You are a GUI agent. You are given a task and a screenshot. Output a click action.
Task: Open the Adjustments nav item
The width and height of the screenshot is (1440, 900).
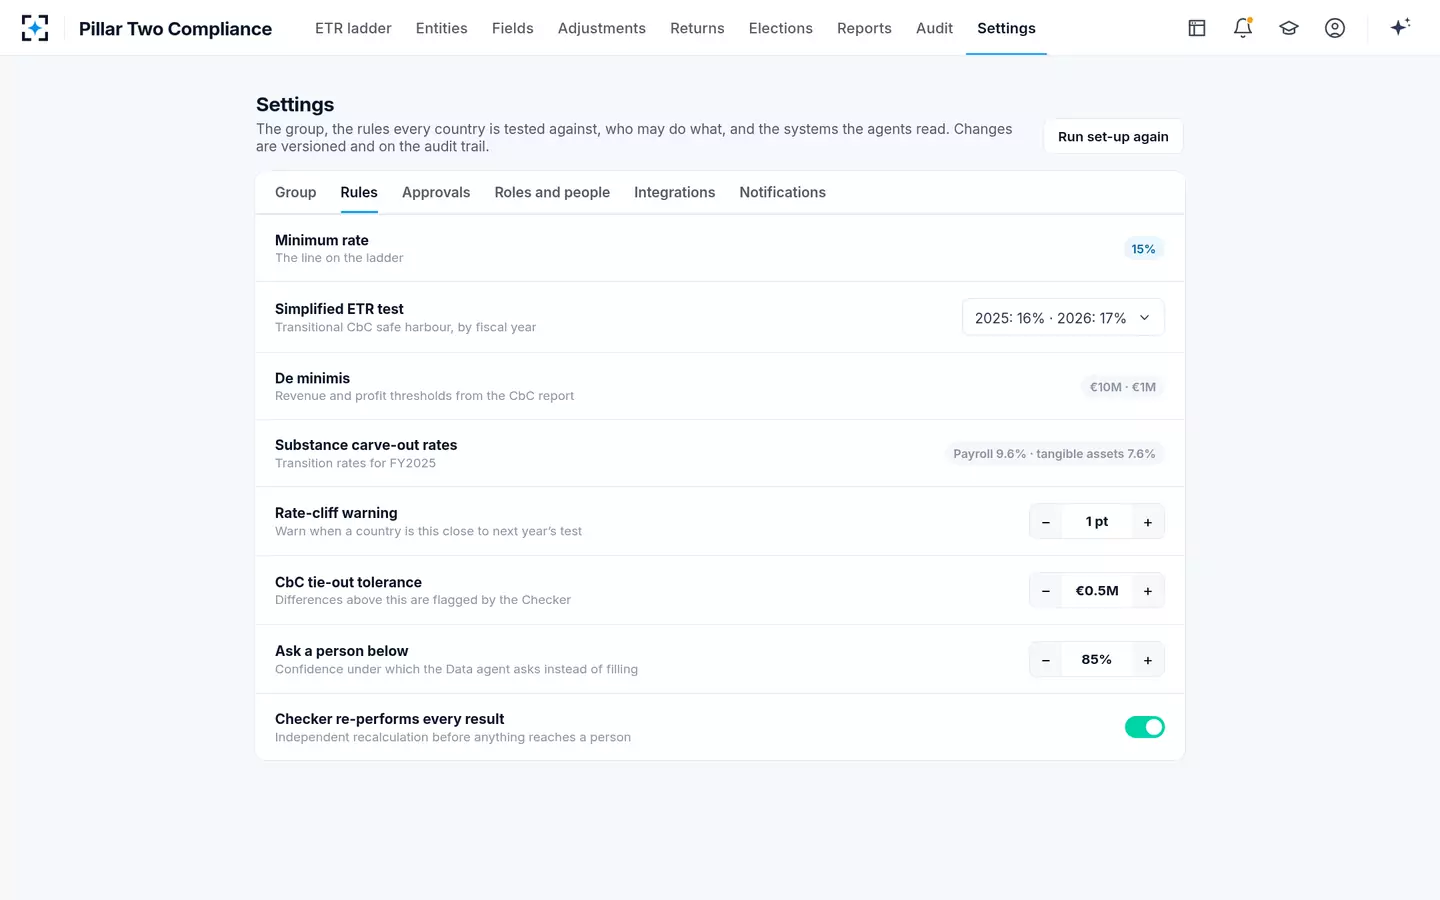click(602, 28)
